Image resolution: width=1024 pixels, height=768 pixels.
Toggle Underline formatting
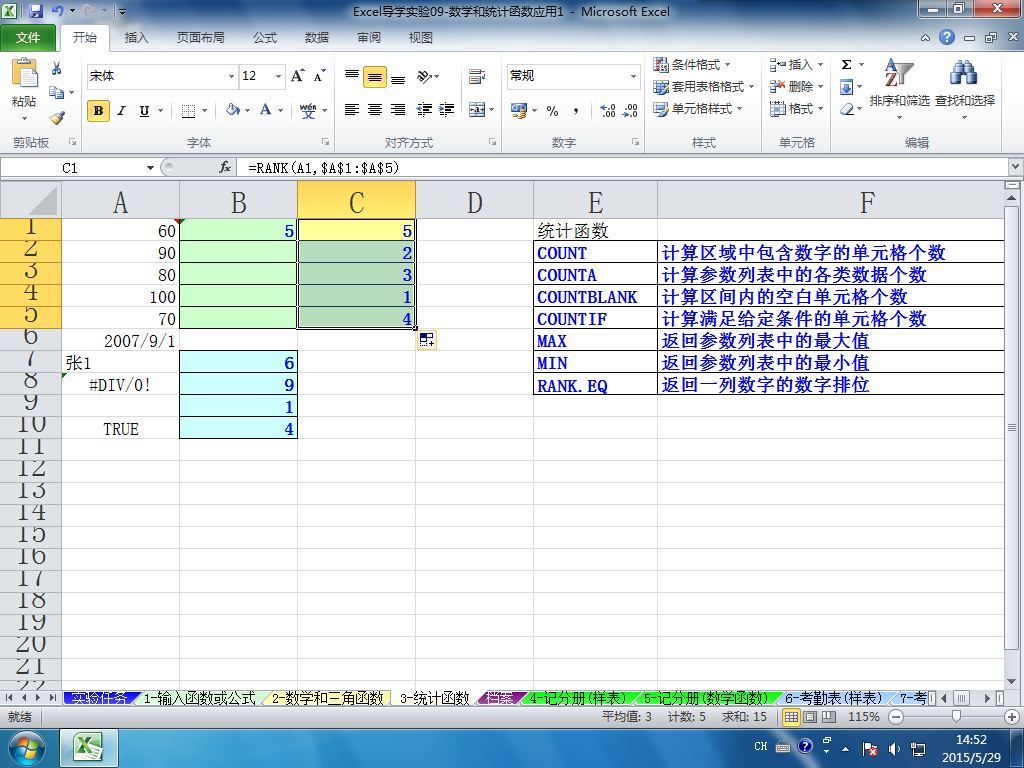pos(144,110)
